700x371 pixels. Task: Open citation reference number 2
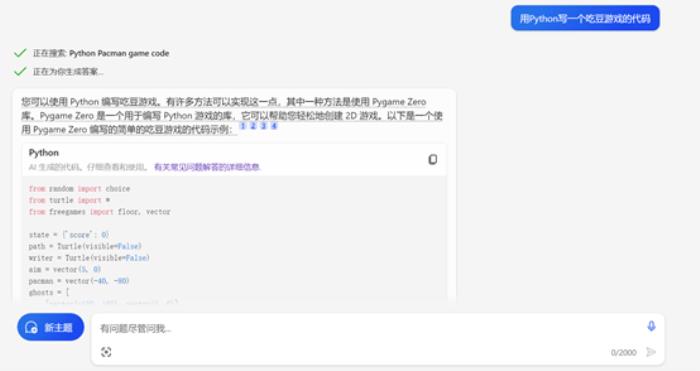[253, 126]
